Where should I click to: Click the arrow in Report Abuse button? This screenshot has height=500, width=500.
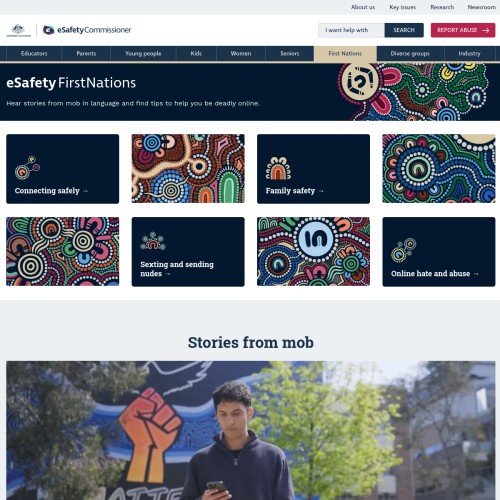[x=486, y=30]
